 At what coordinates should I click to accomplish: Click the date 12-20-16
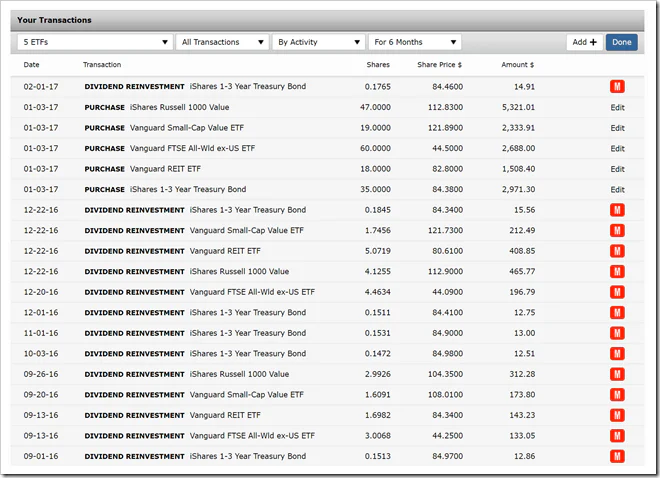point(41,292)
